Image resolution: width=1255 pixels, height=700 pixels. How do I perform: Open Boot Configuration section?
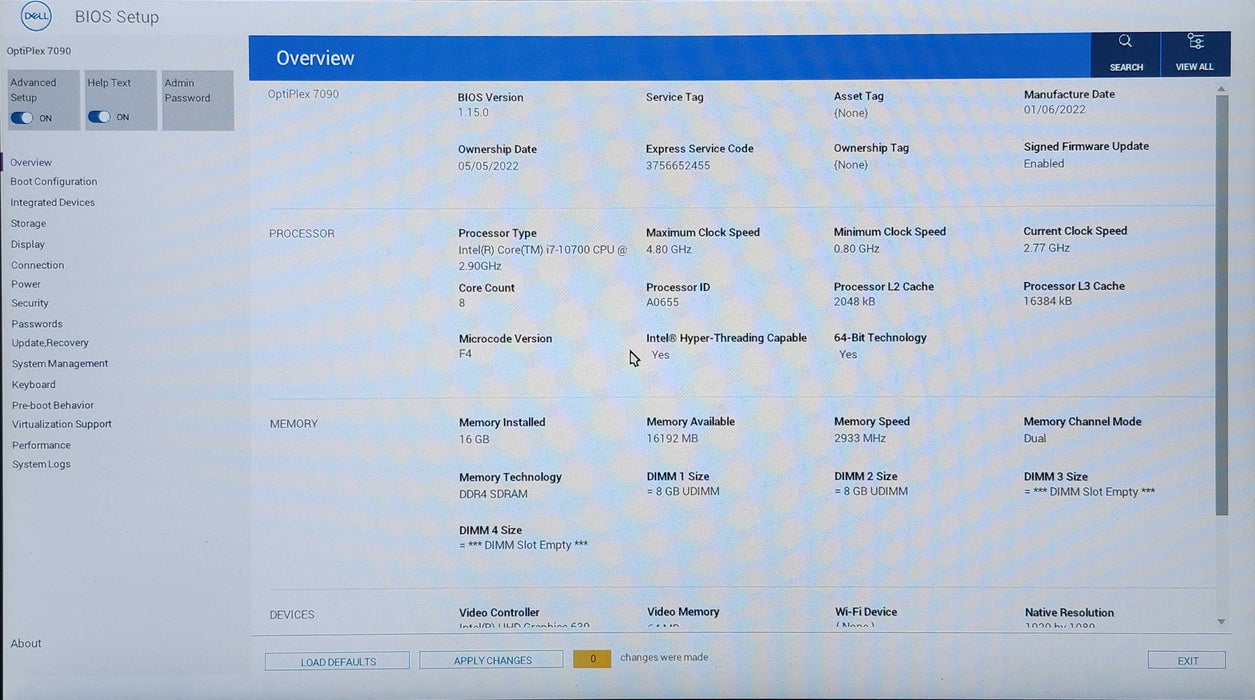pyautogui.click(x=54, y=182)
